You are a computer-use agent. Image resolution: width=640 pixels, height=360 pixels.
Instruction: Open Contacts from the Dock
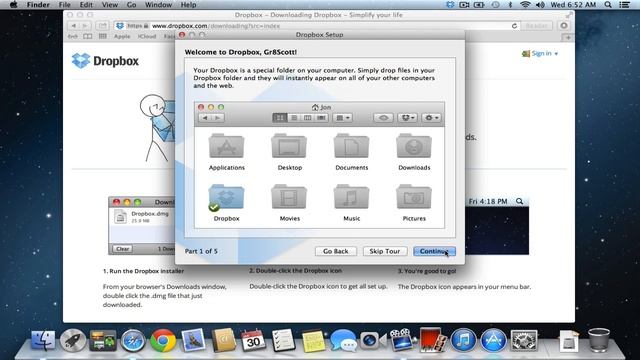[x=223, y=340]
